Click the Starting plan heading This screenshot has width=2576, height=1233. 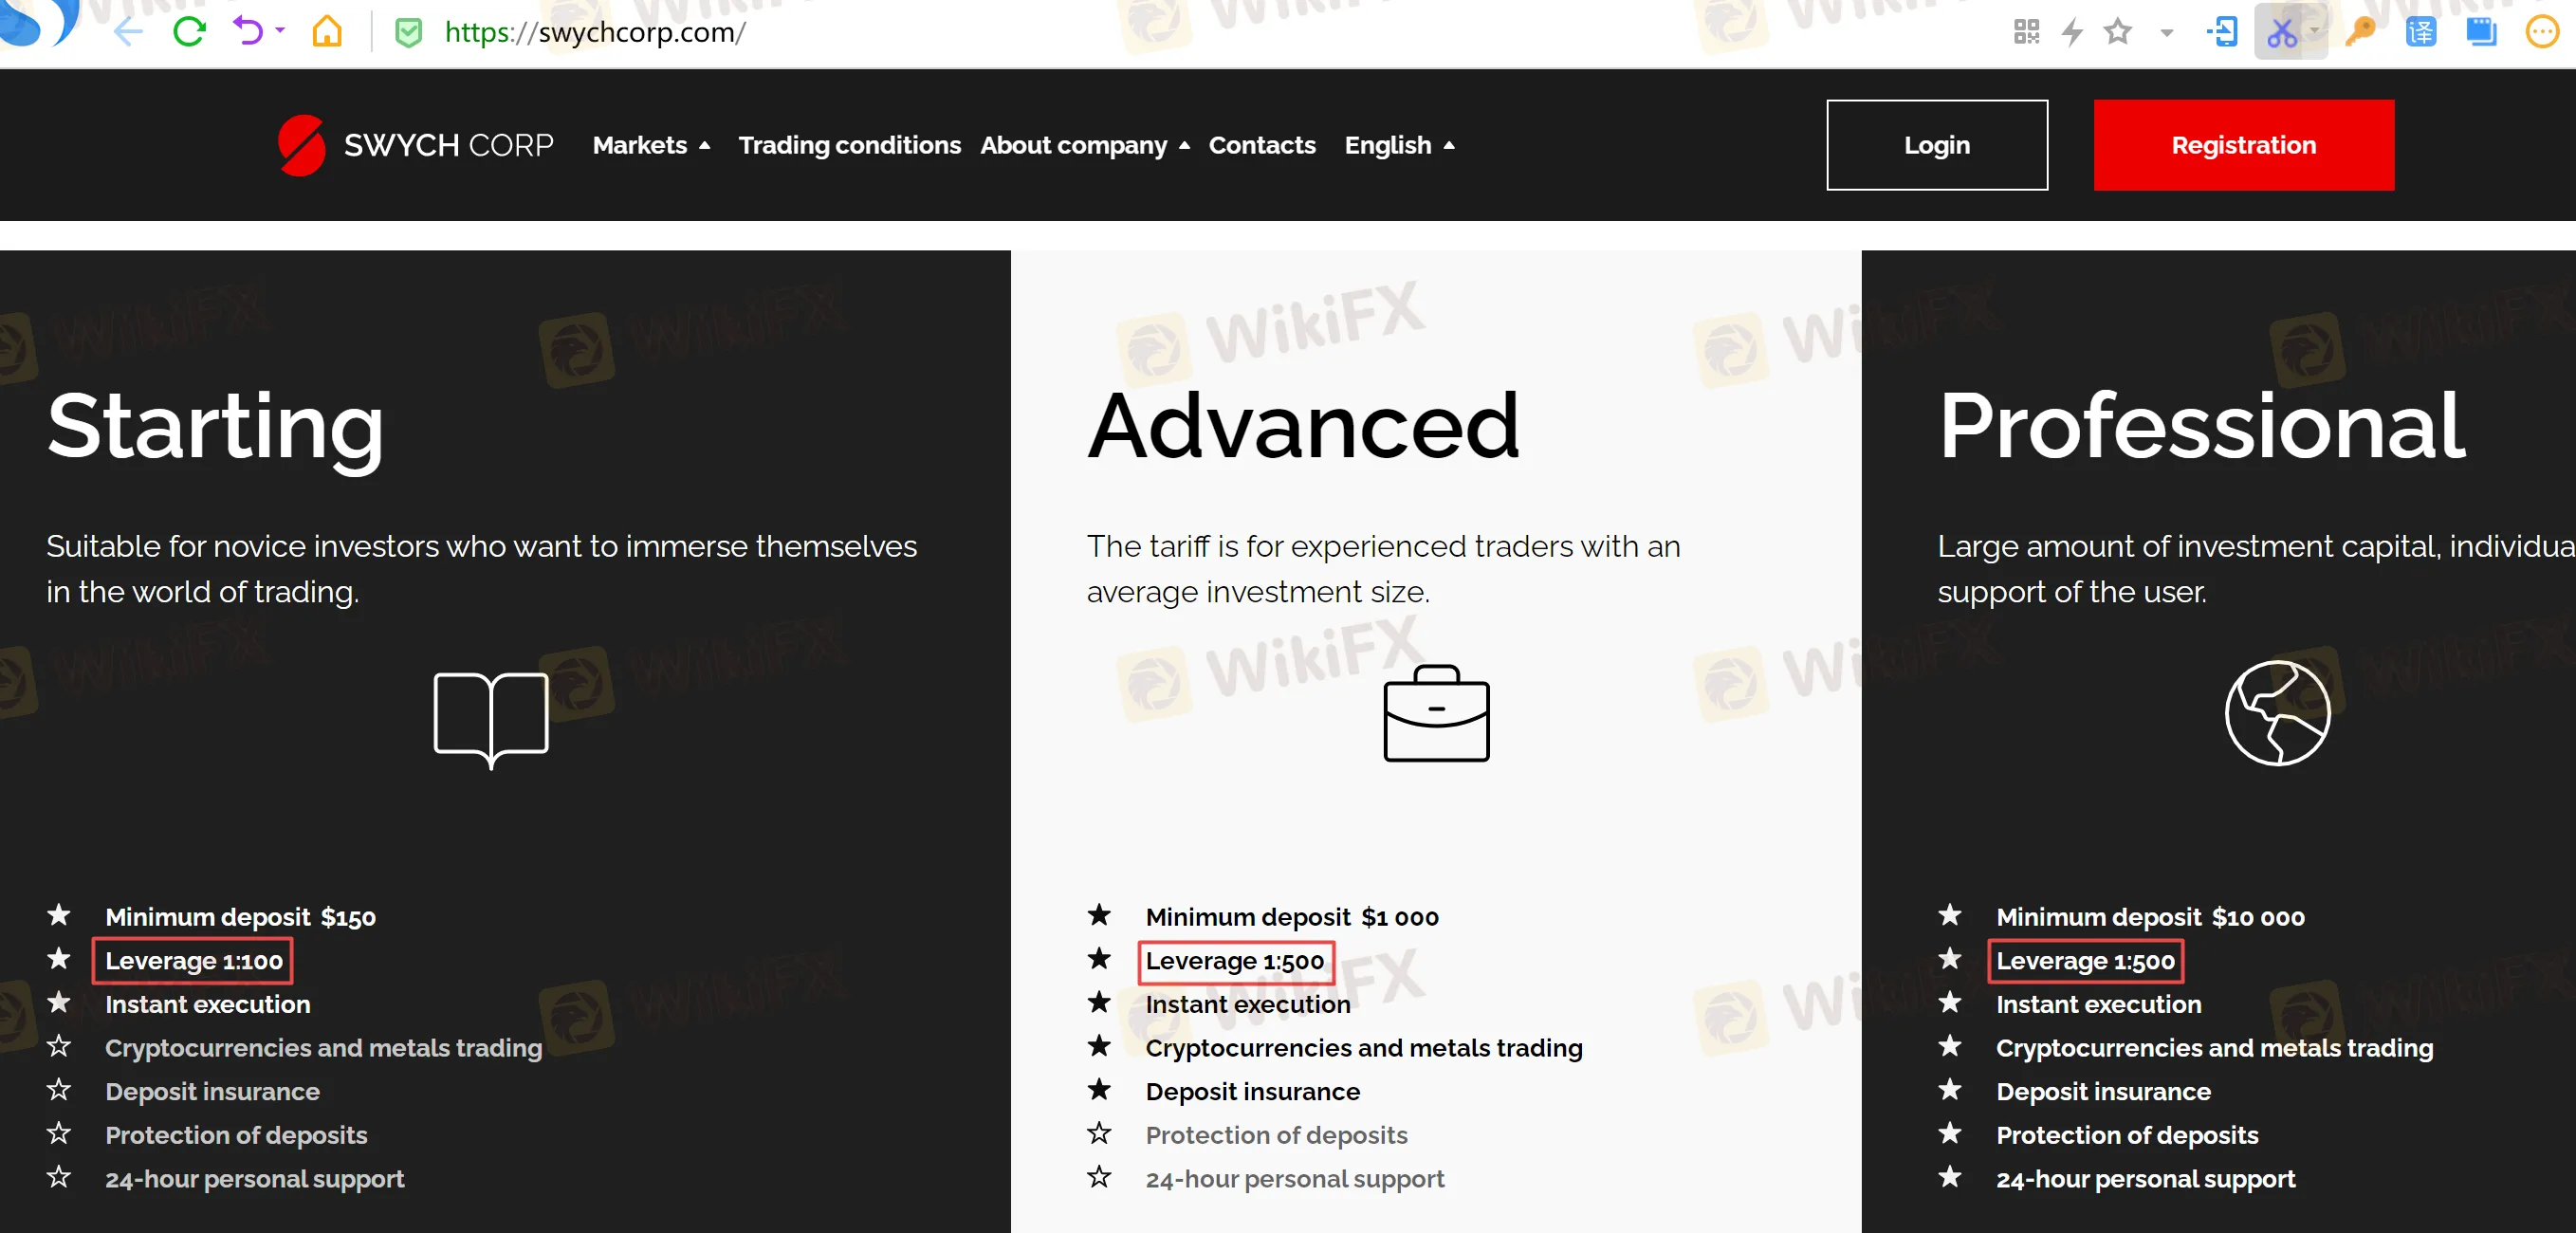point(215,428)
